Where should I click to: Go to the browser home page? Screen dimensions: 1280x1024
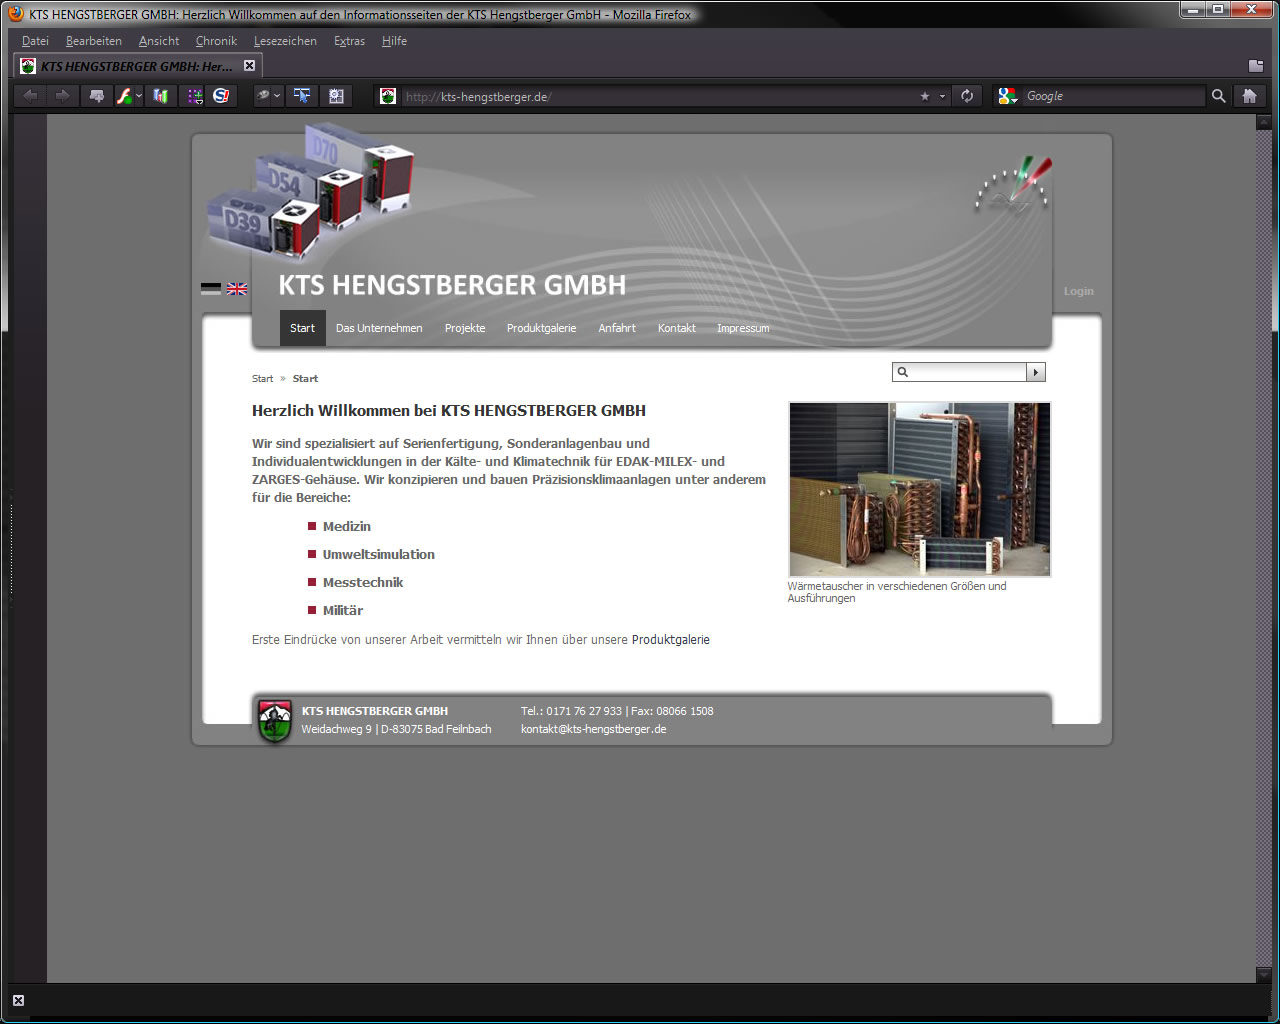(x=1249, y=96)
